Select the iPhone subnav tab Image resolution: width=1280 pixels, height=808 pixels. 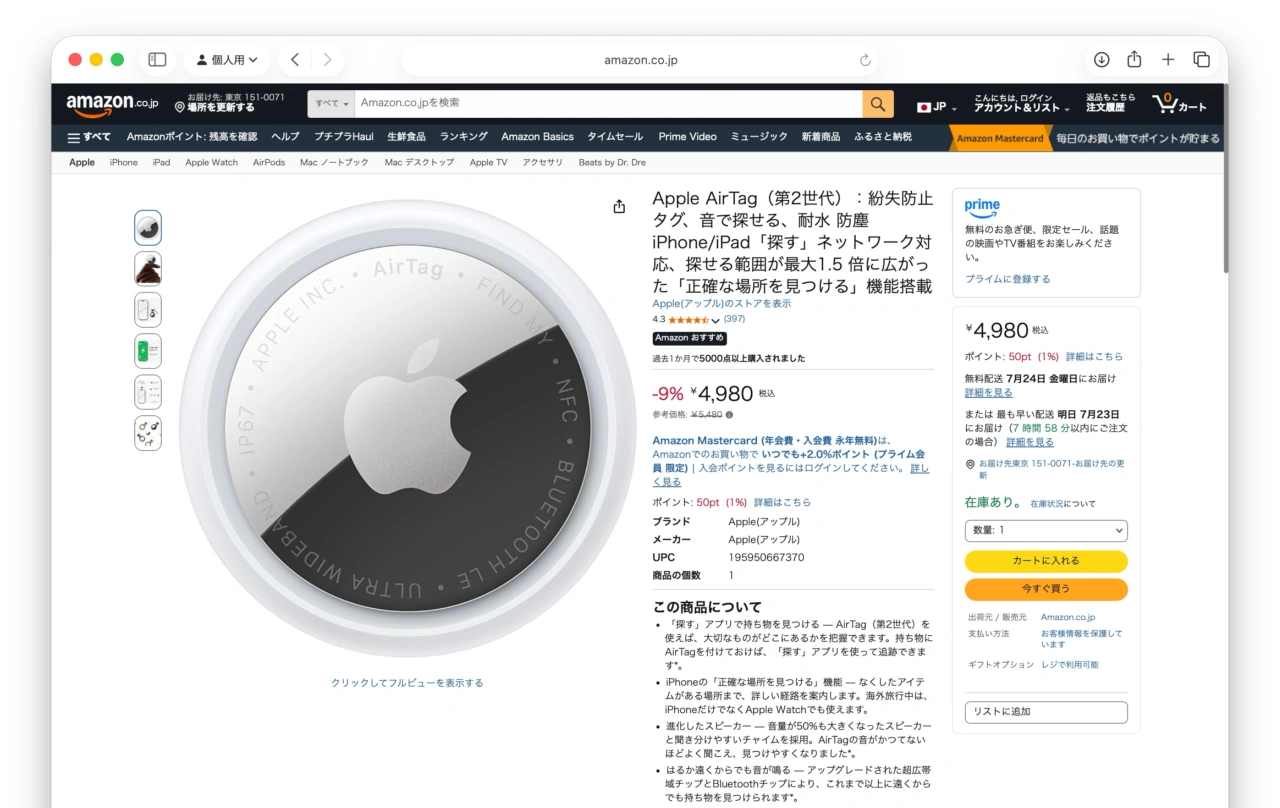click(x=124, y=162)
